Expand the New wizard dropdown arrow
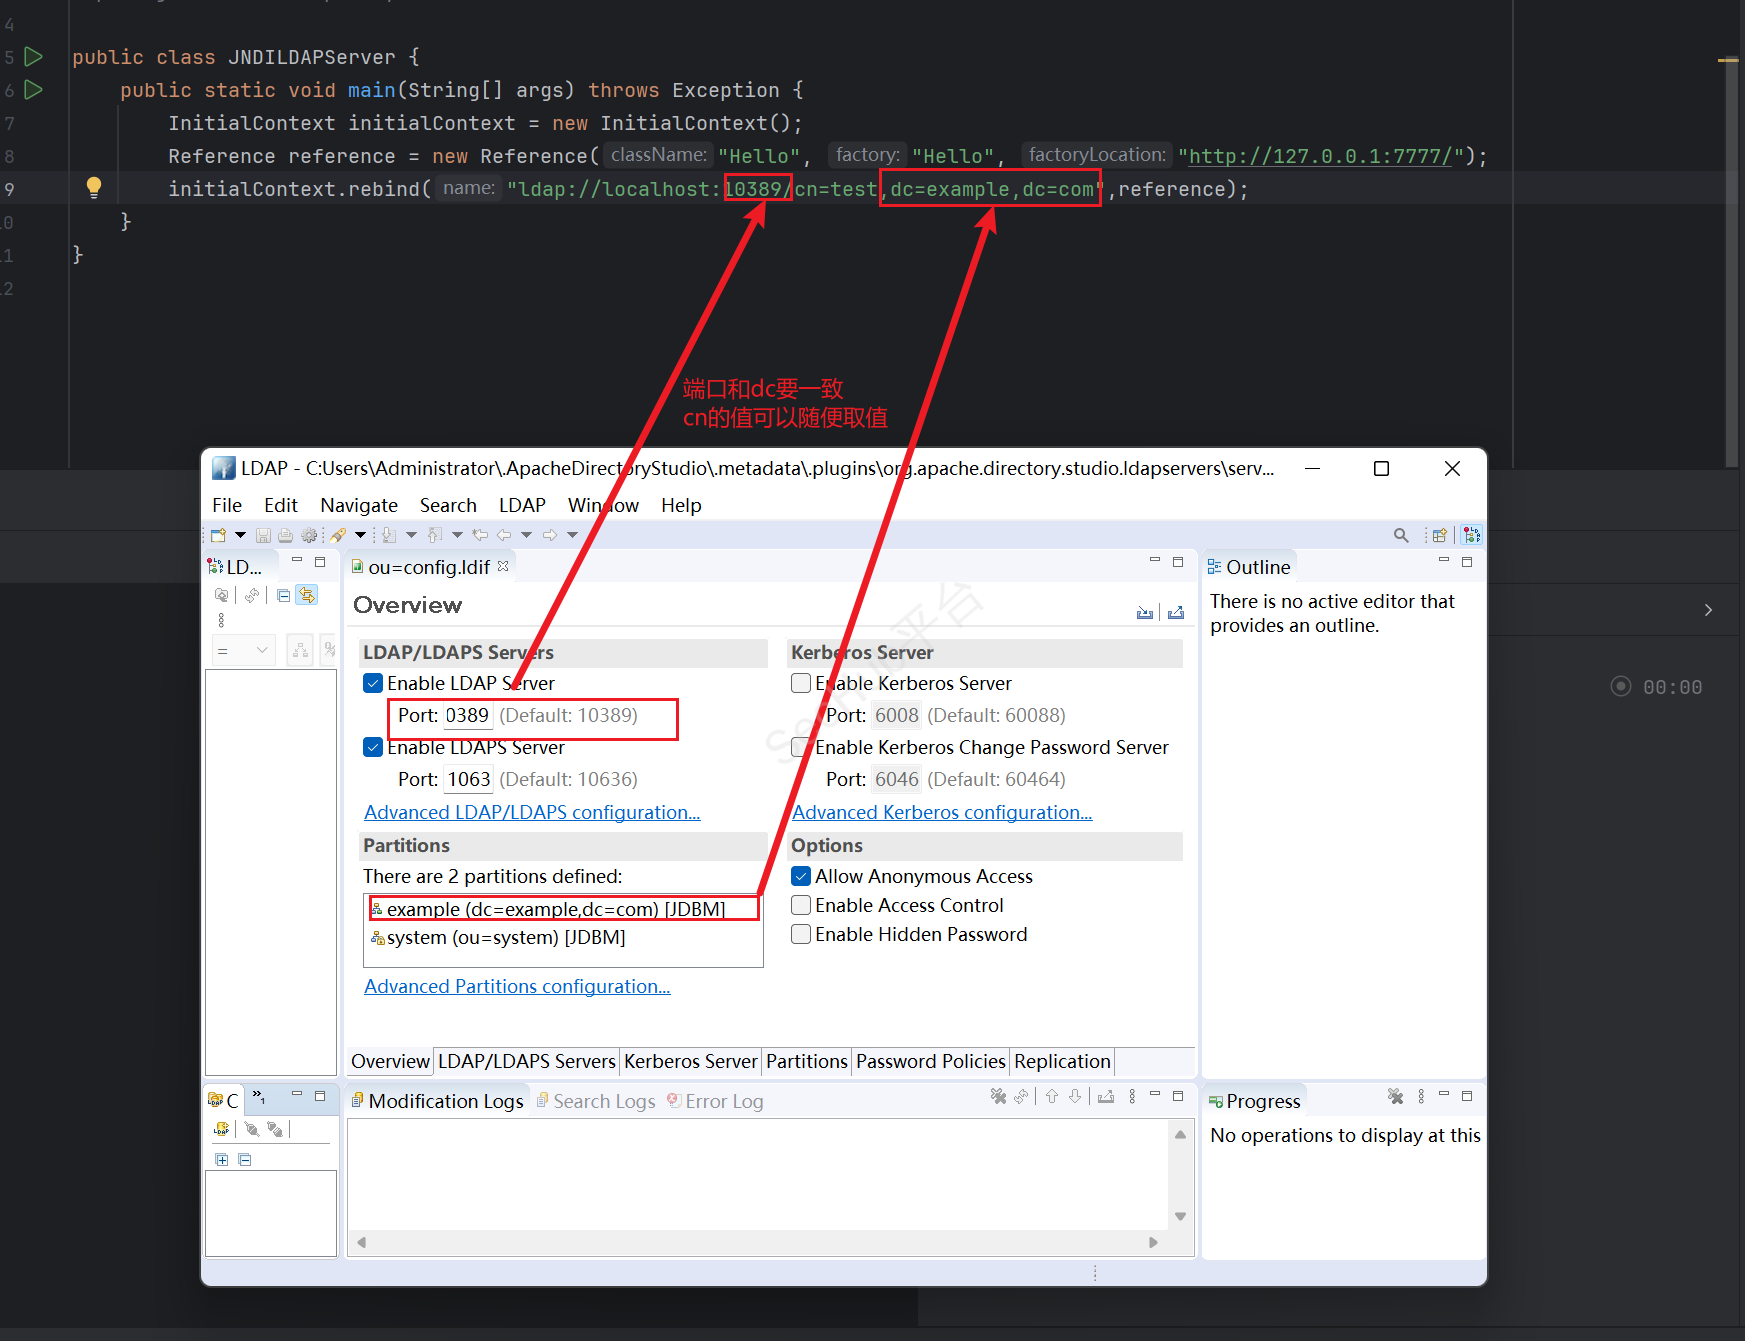Screen dimensions: 1745x1341 240,535
